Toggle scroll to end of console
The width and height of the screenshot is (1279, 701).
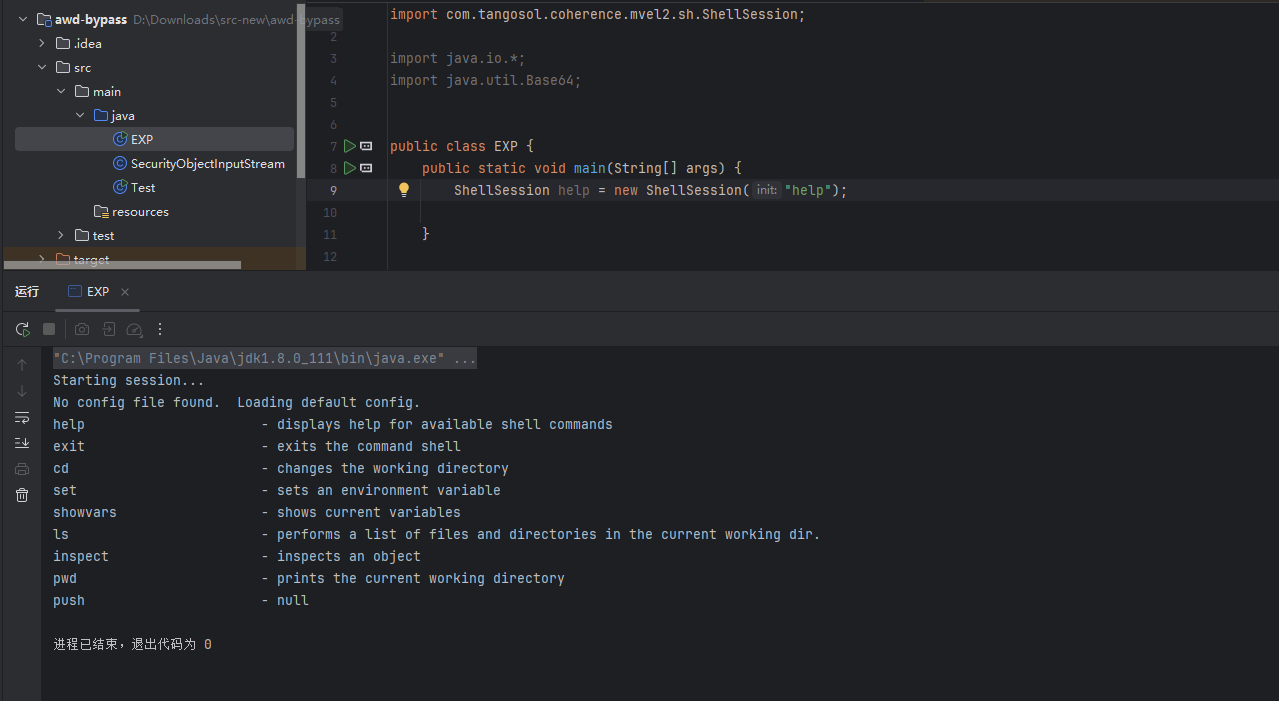pos(22,443)
